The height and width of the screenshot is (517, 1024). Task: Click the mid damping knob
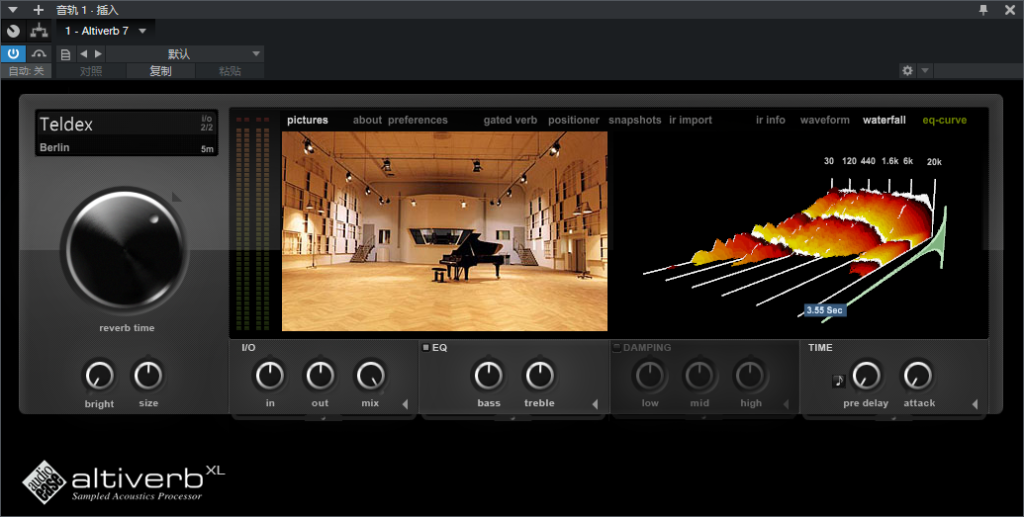pos(699,375)
